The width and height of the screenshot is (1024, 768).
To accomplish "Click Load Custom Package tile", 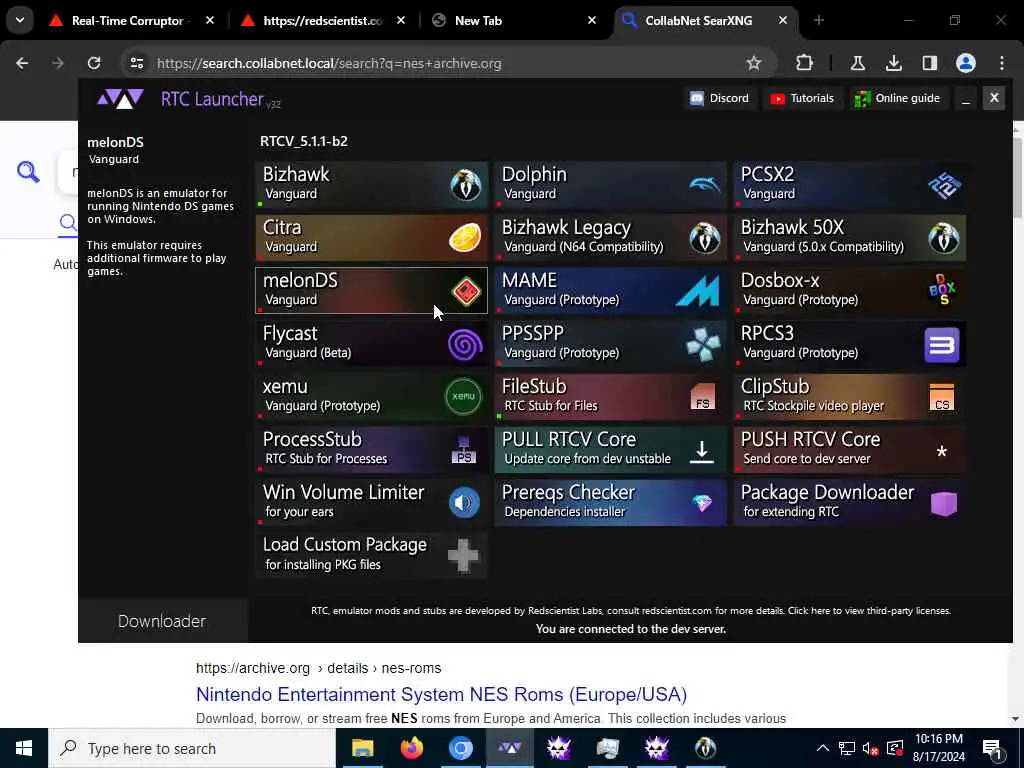I will click(371, 554).
